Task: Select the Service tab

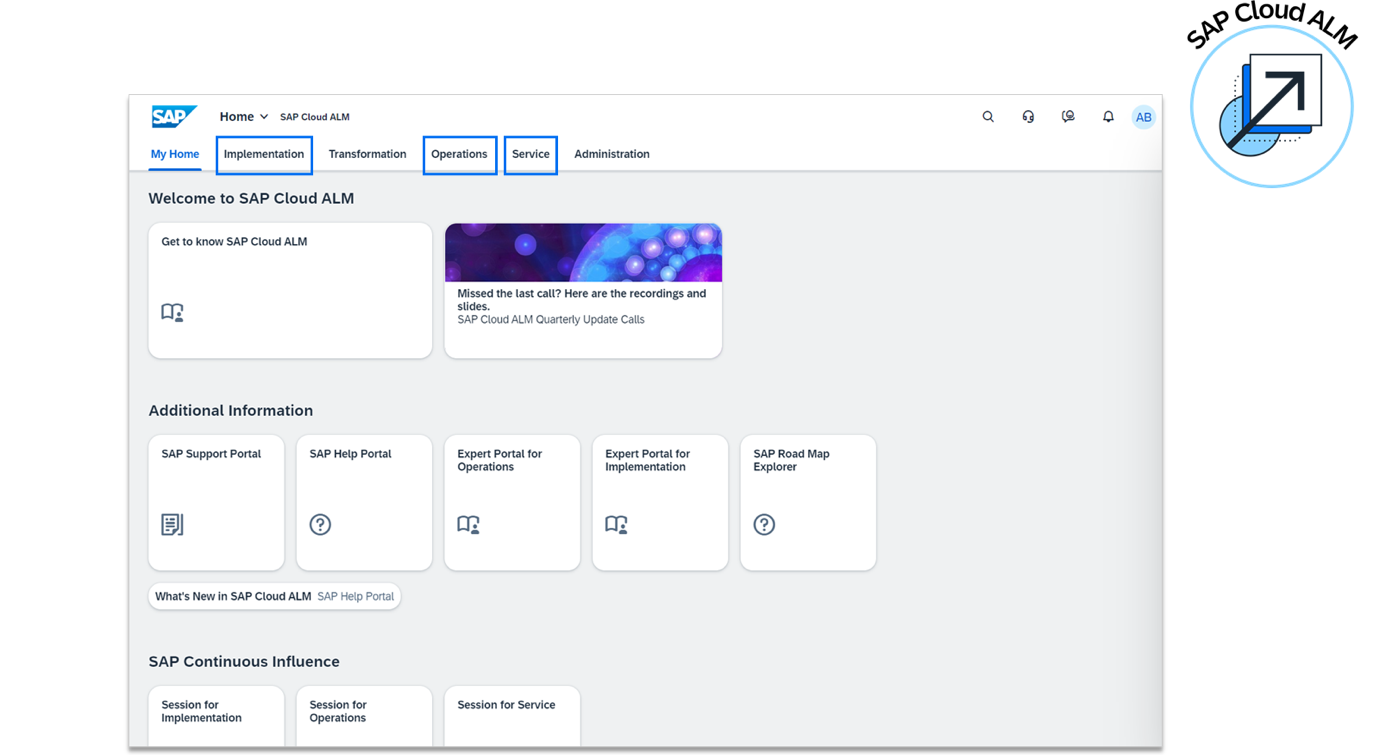Action: coord(530,154)
